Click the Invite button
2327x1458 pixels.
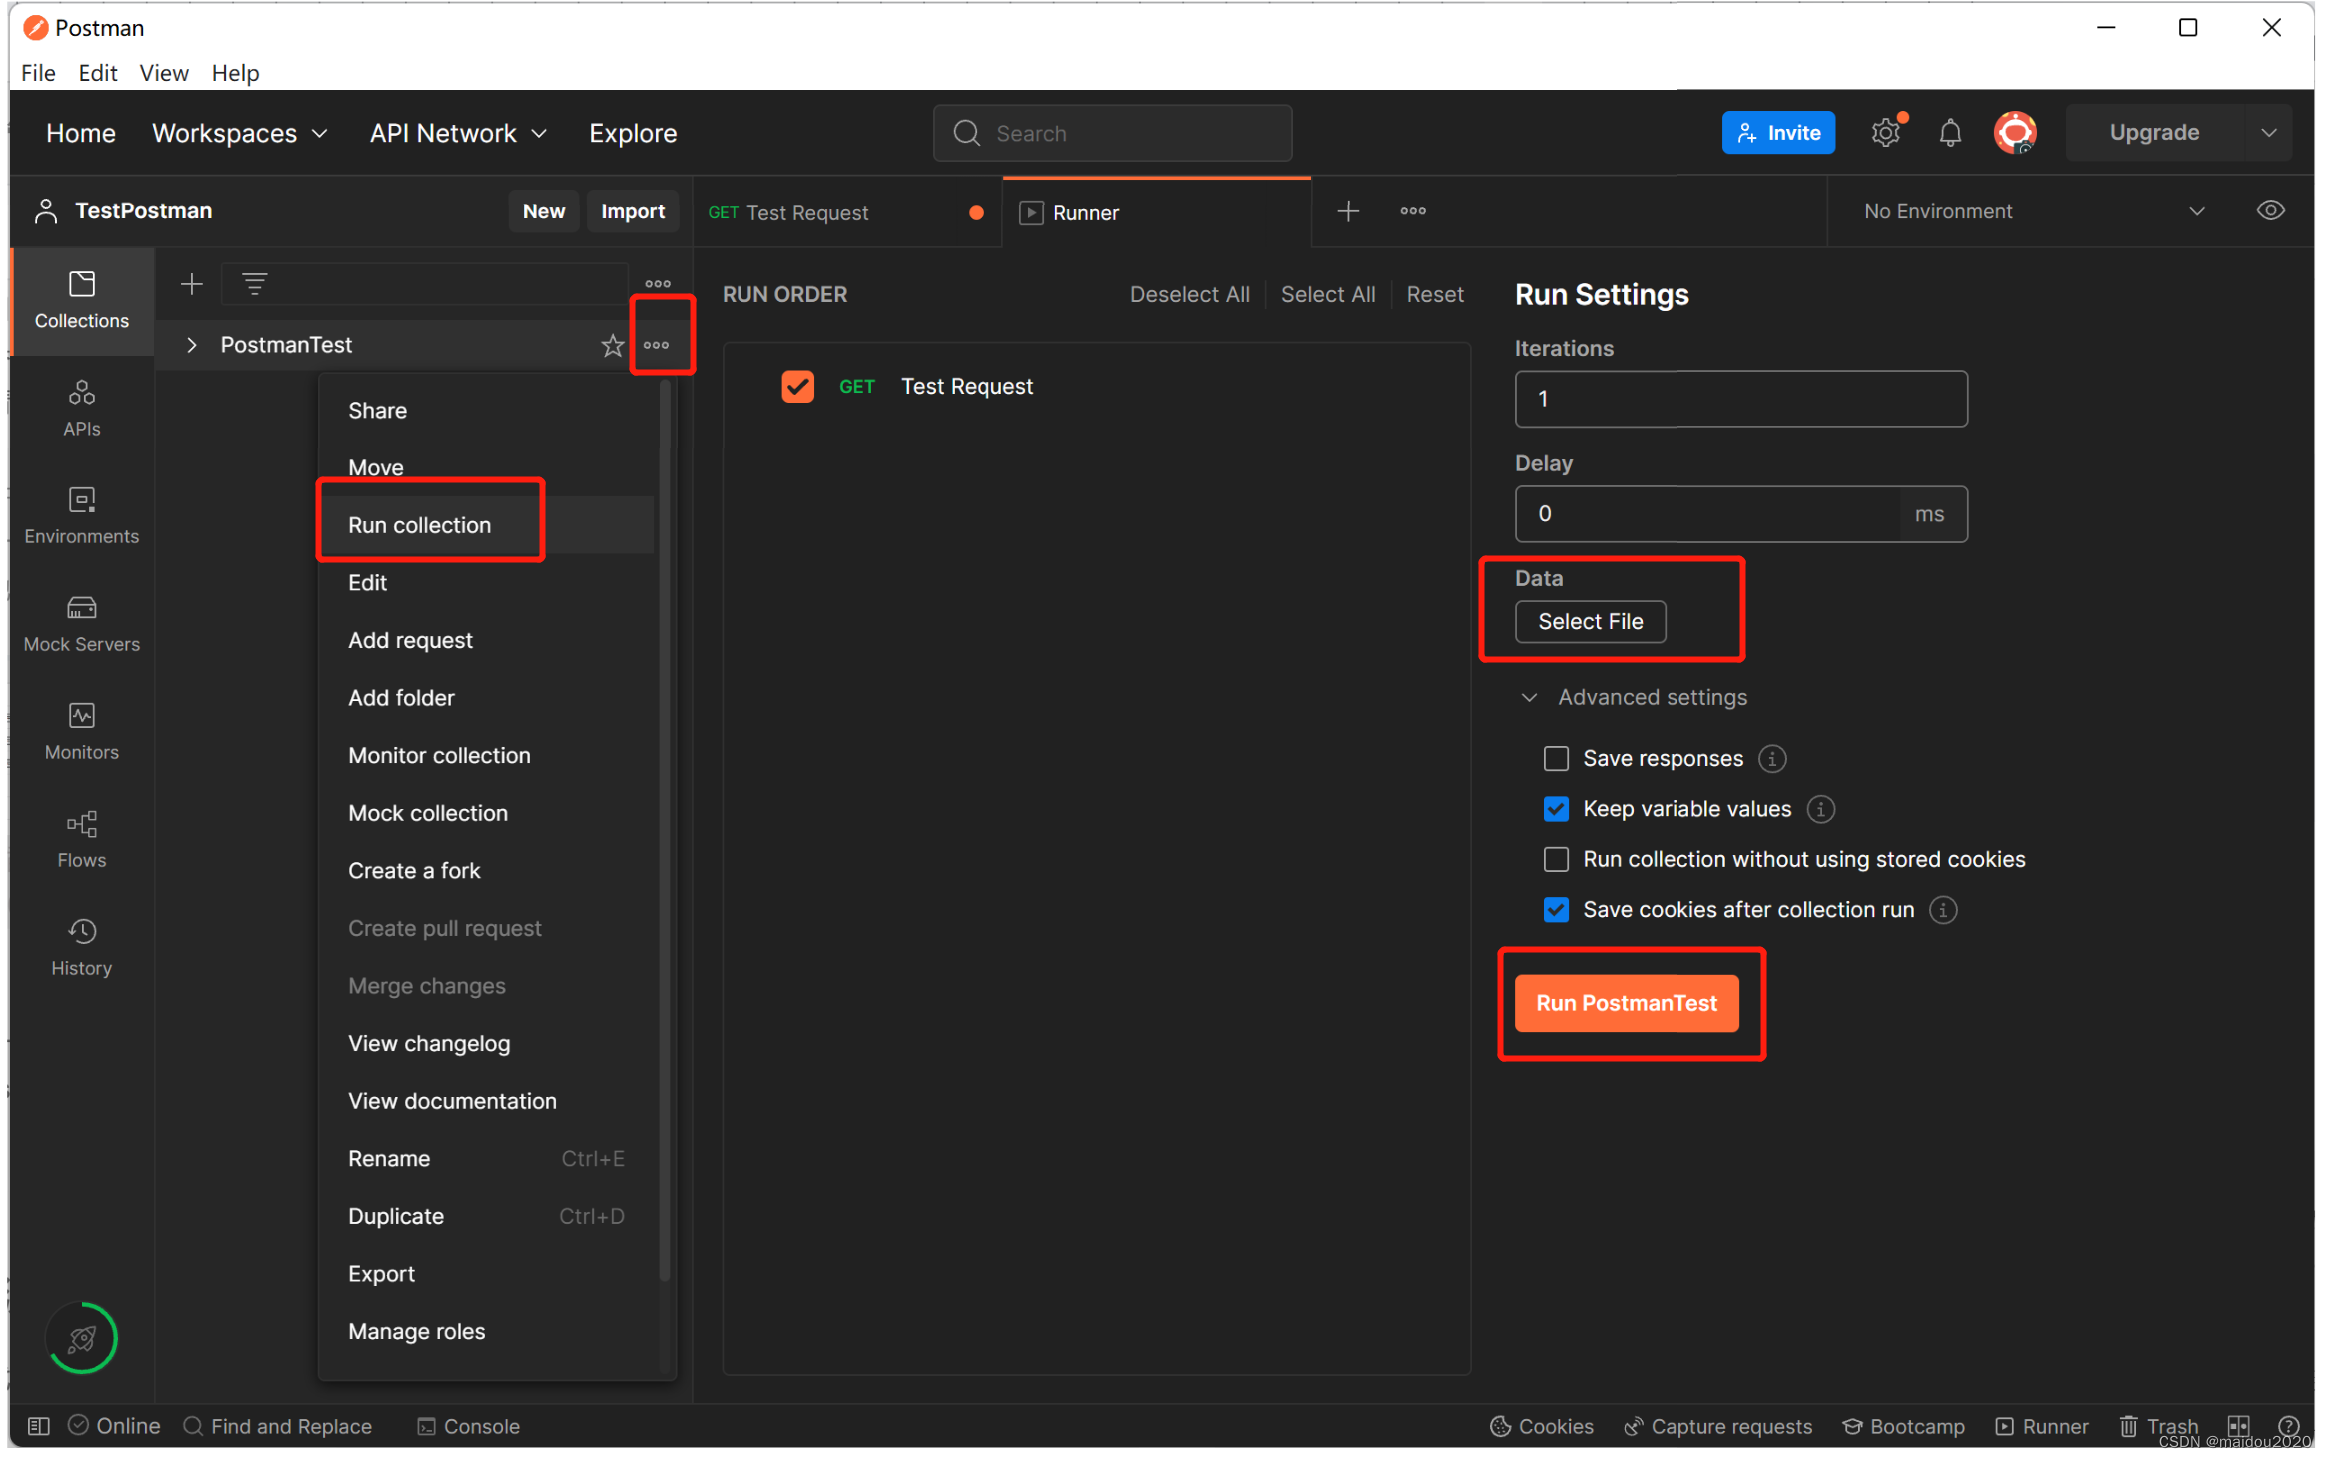(1778, 133)
